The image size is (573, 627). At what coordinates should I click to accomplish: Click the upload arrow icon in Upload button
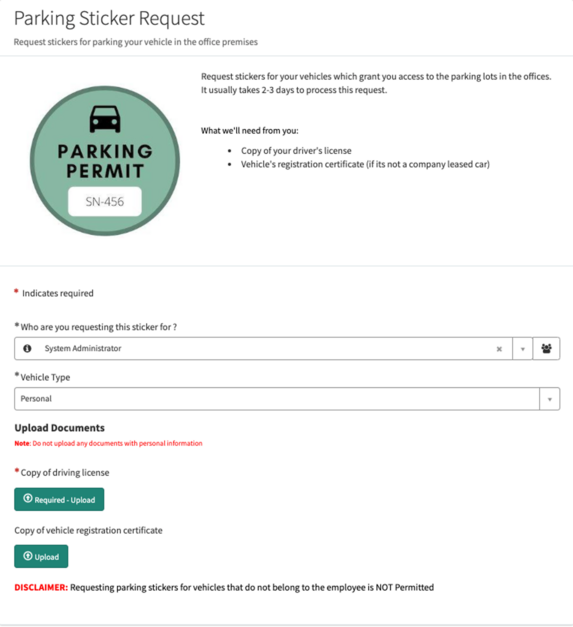(x=28, y=556)
